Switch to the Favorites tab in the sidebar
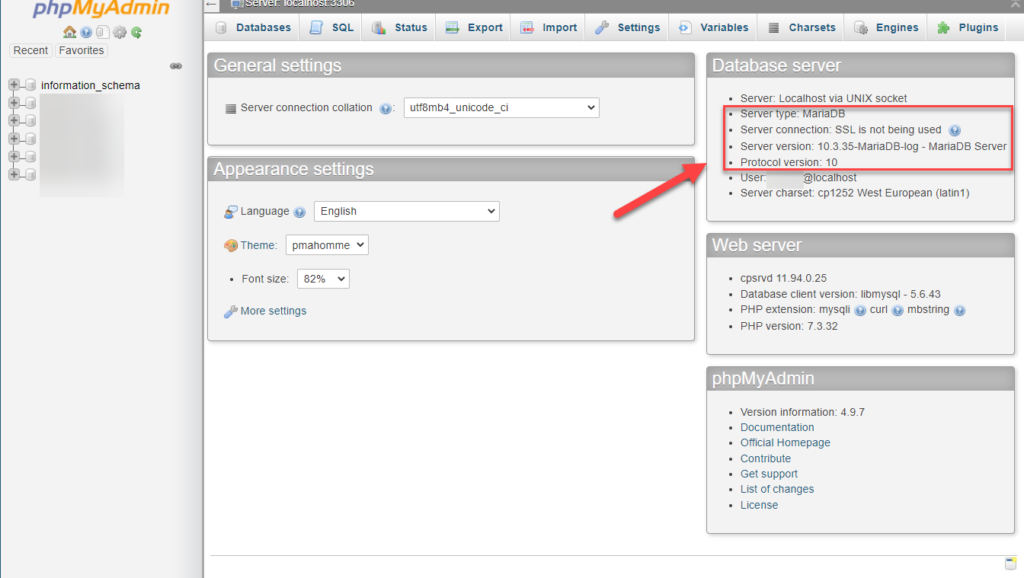Image resolution: width=1024 pixels, height=578 pixels. [x=81, y=50]
